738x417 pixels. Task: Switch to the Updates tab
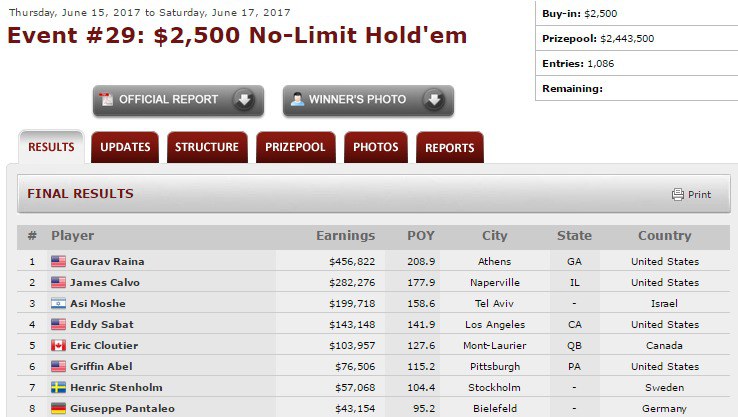pyautogui.click(x=125, y=148)
